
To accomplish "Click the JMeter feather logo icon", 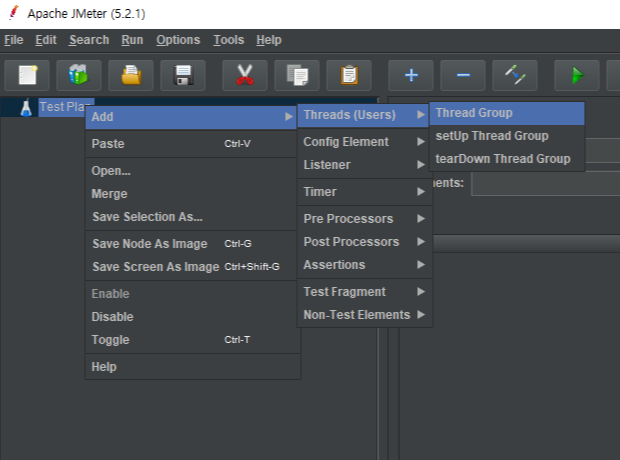I will click(13, 13).
